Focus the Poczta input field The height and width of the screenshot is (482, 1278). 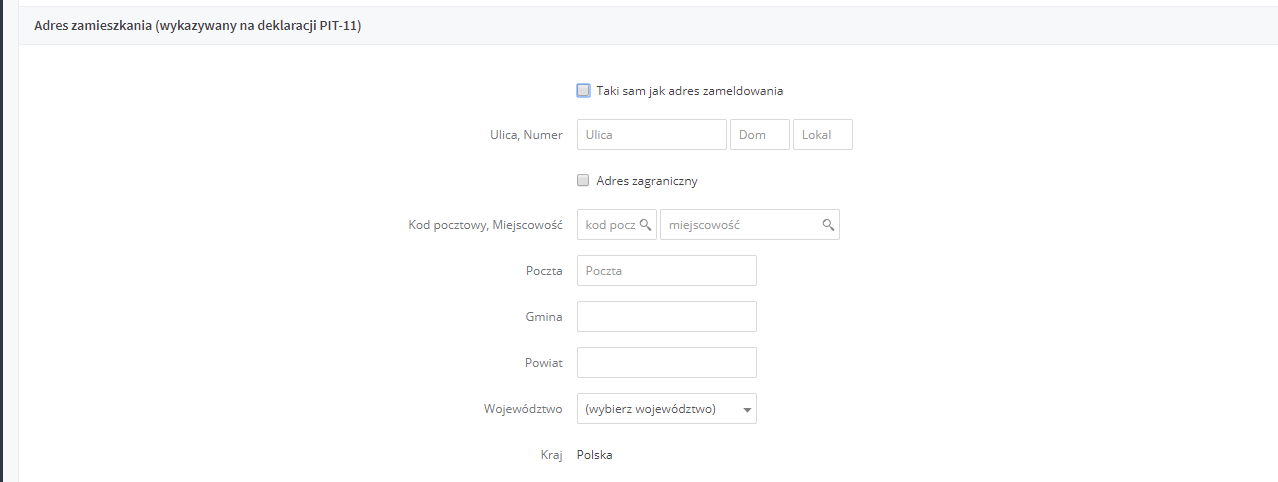(667, 271)
